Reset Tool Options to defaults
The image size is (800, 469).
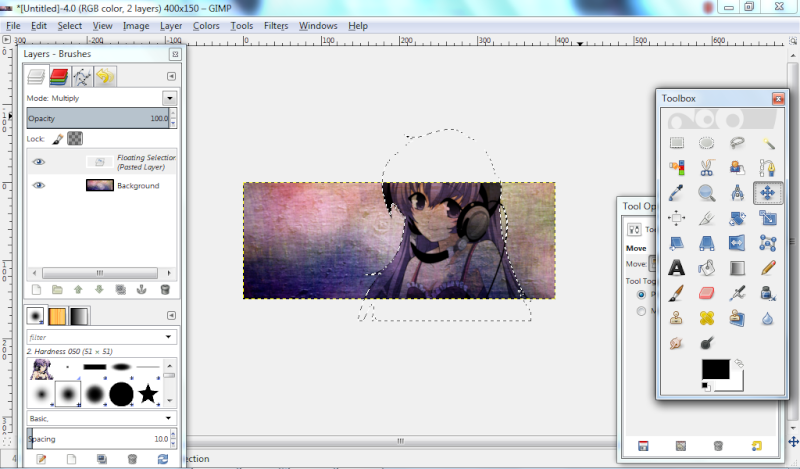click(x=757, y=446)
